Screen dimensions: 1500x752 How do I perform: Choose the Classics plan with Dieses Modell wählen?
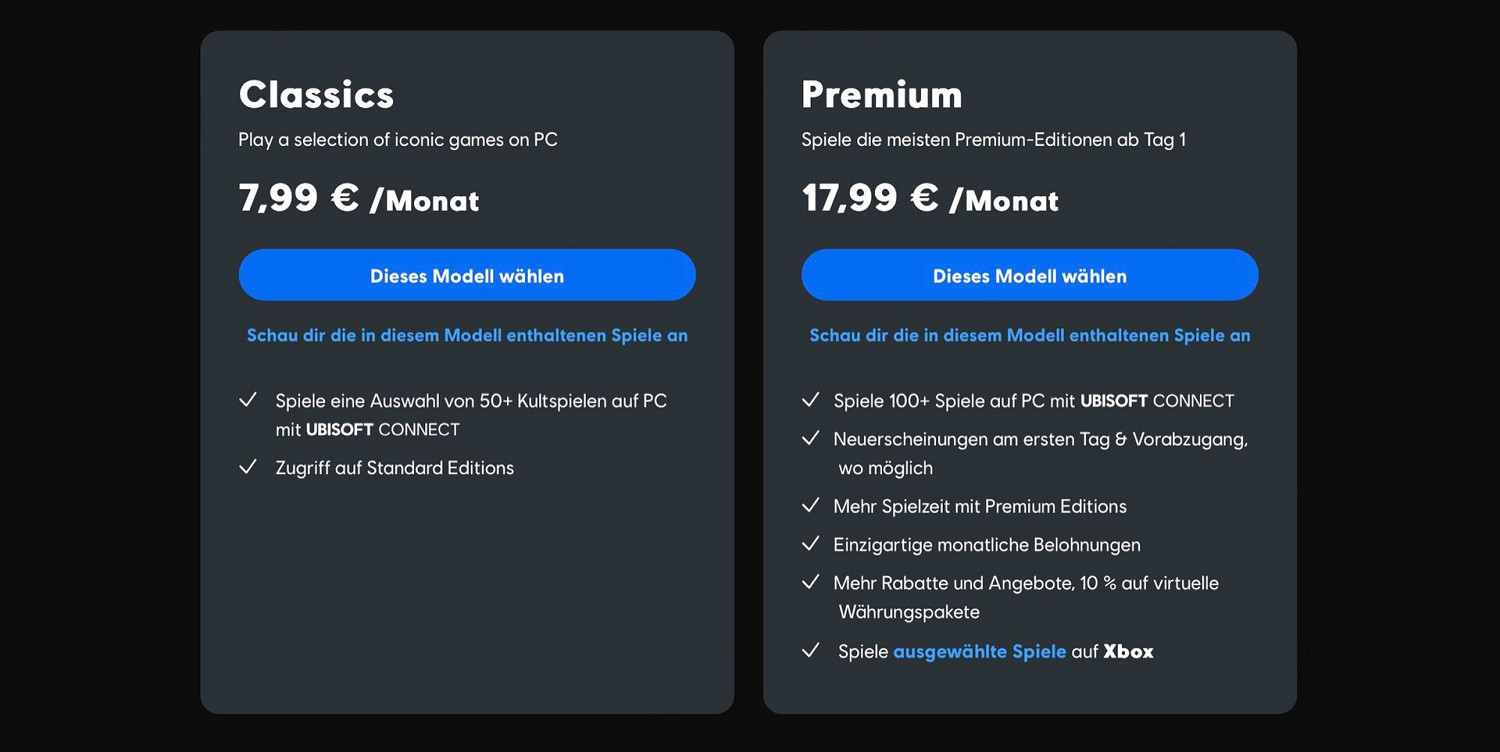click(x=467, y=275)
